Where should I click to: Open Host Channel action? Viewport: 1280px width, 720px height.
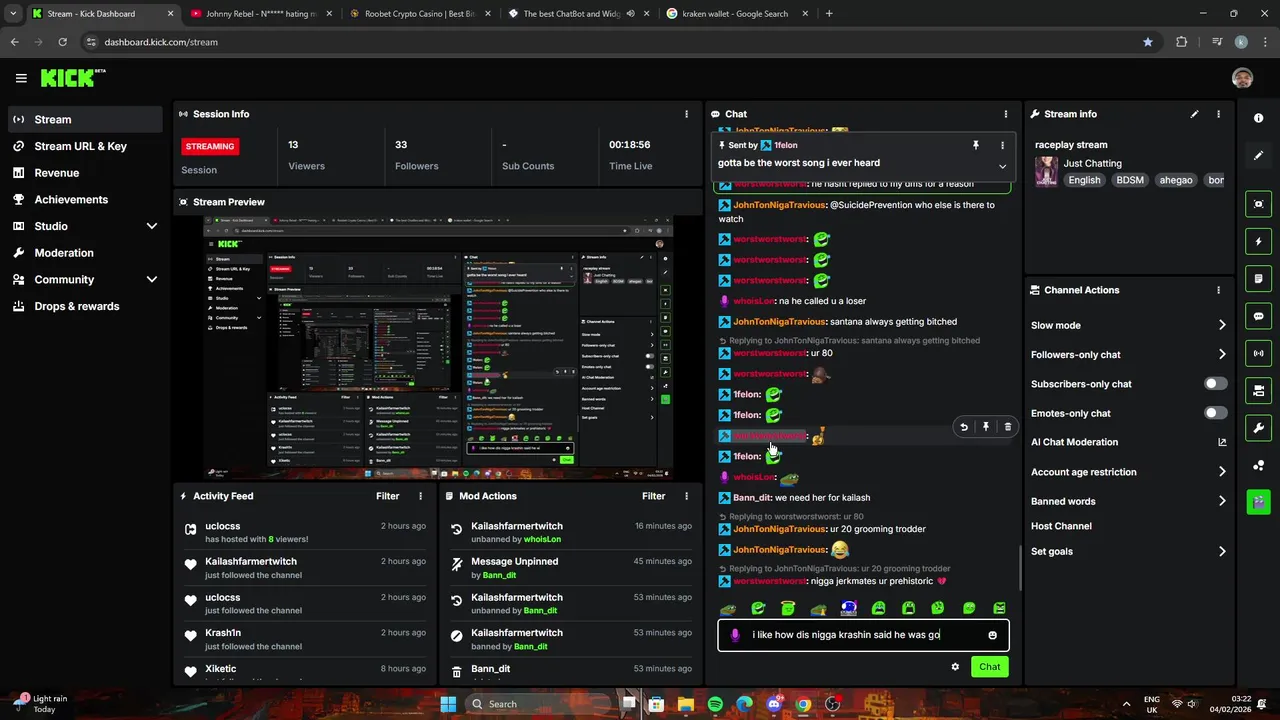[x=1061, y=526]
